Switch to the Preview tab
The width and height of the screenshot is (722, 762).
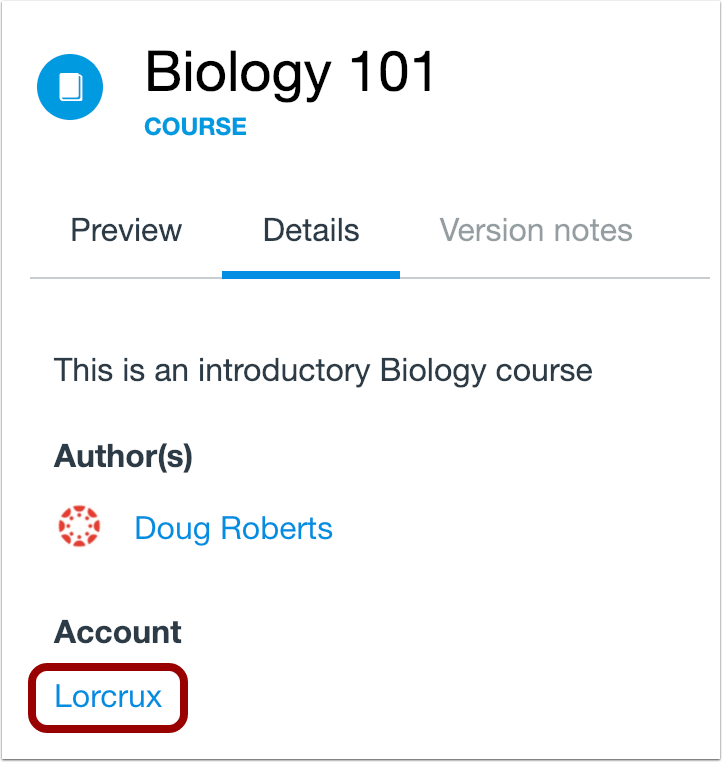(126, 231)
